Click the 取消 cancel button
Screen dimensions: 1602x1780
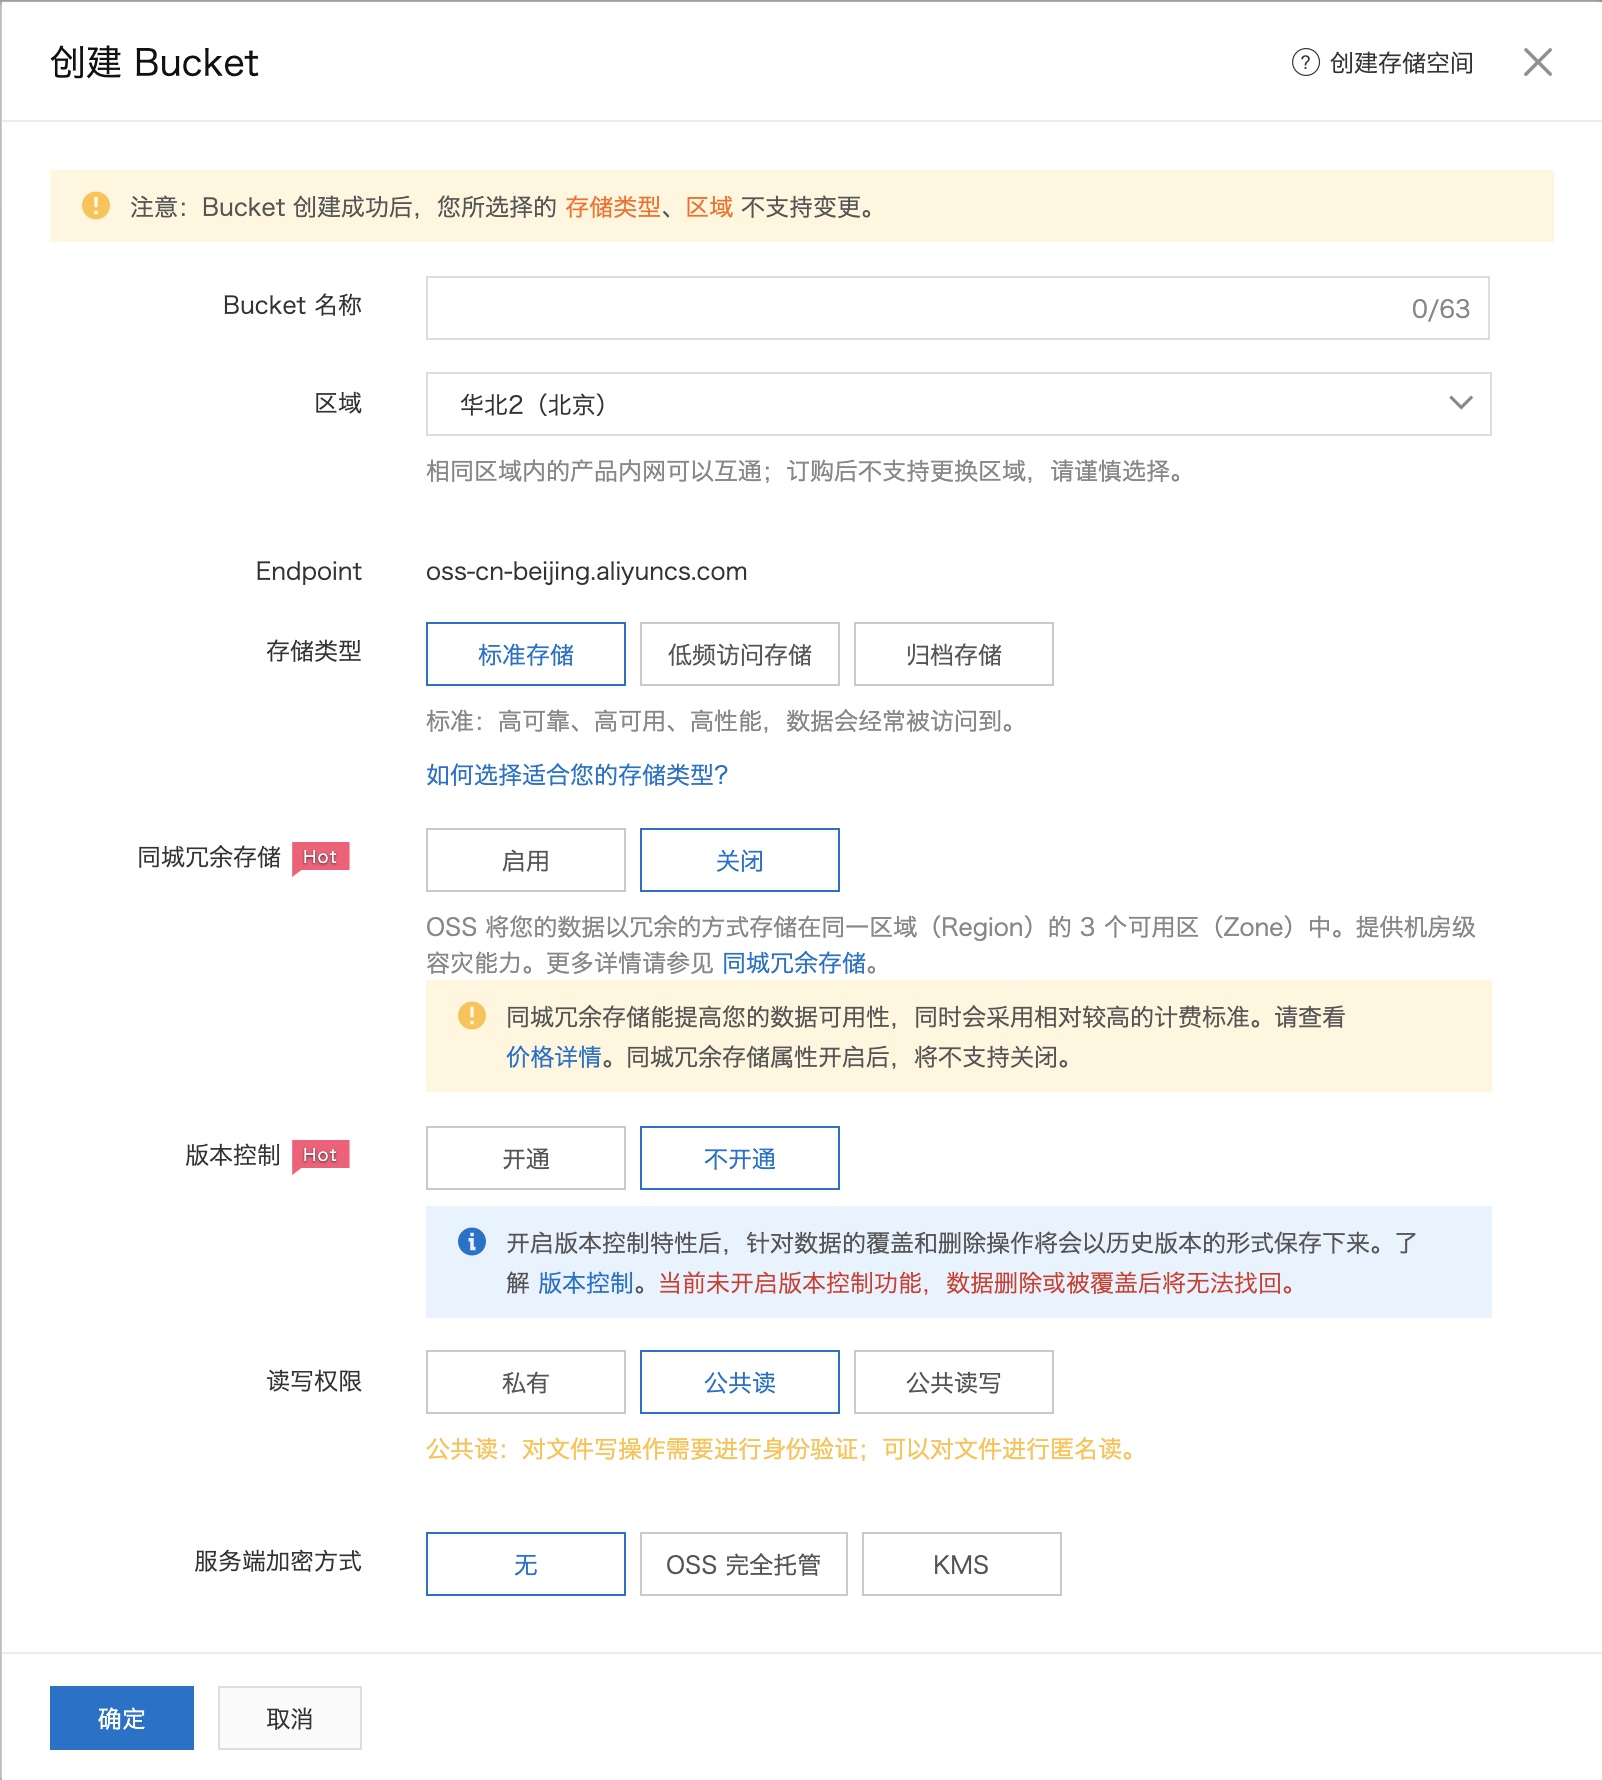coord(289,1718)
